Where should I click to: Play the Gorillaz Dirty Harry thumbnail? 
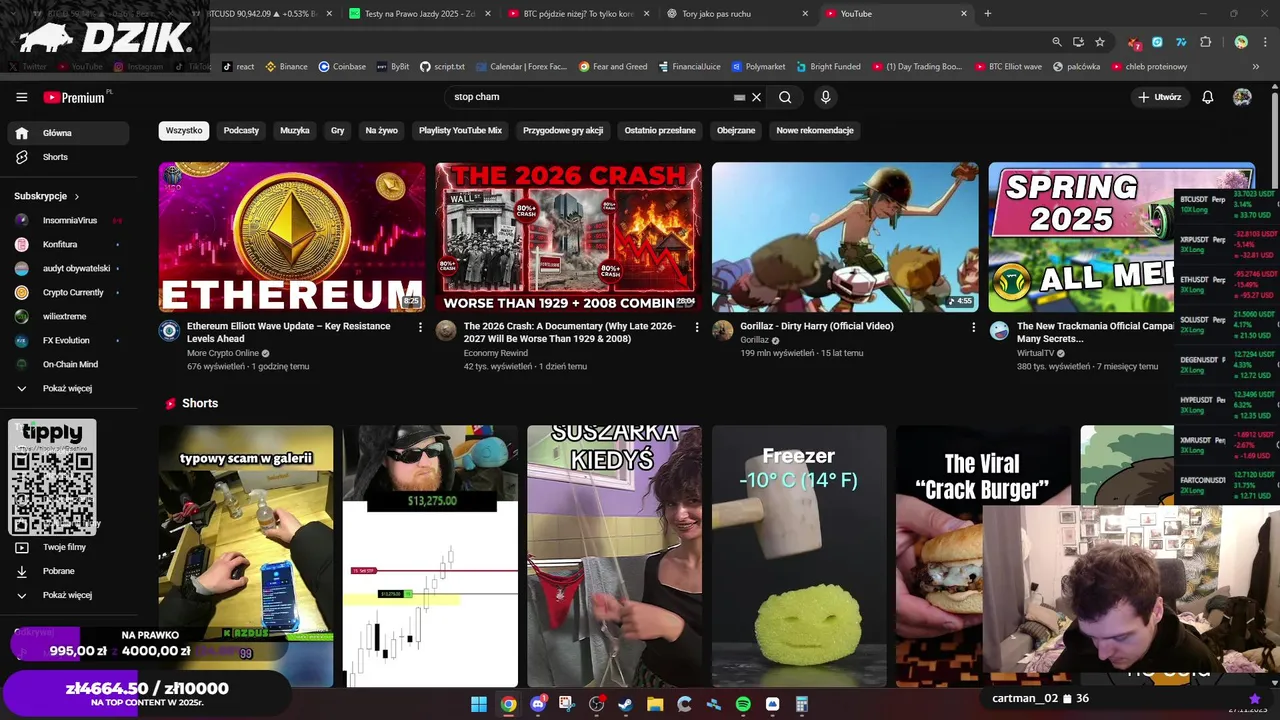click(x=845, y=237)
